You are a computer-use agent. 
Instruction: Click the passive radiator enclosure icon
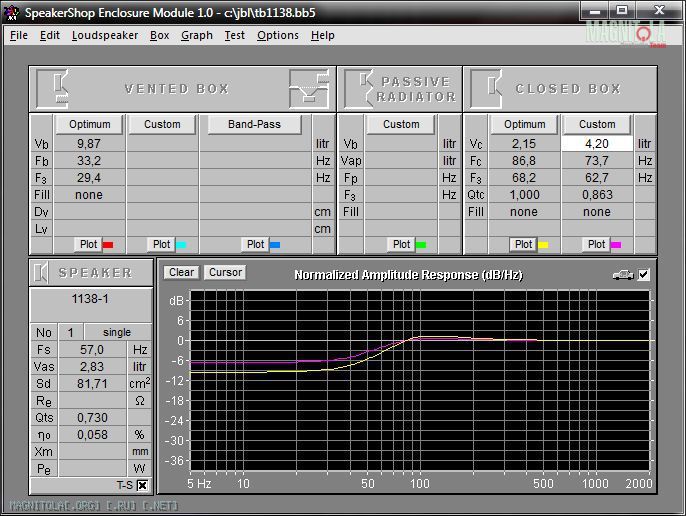[358, 89]
